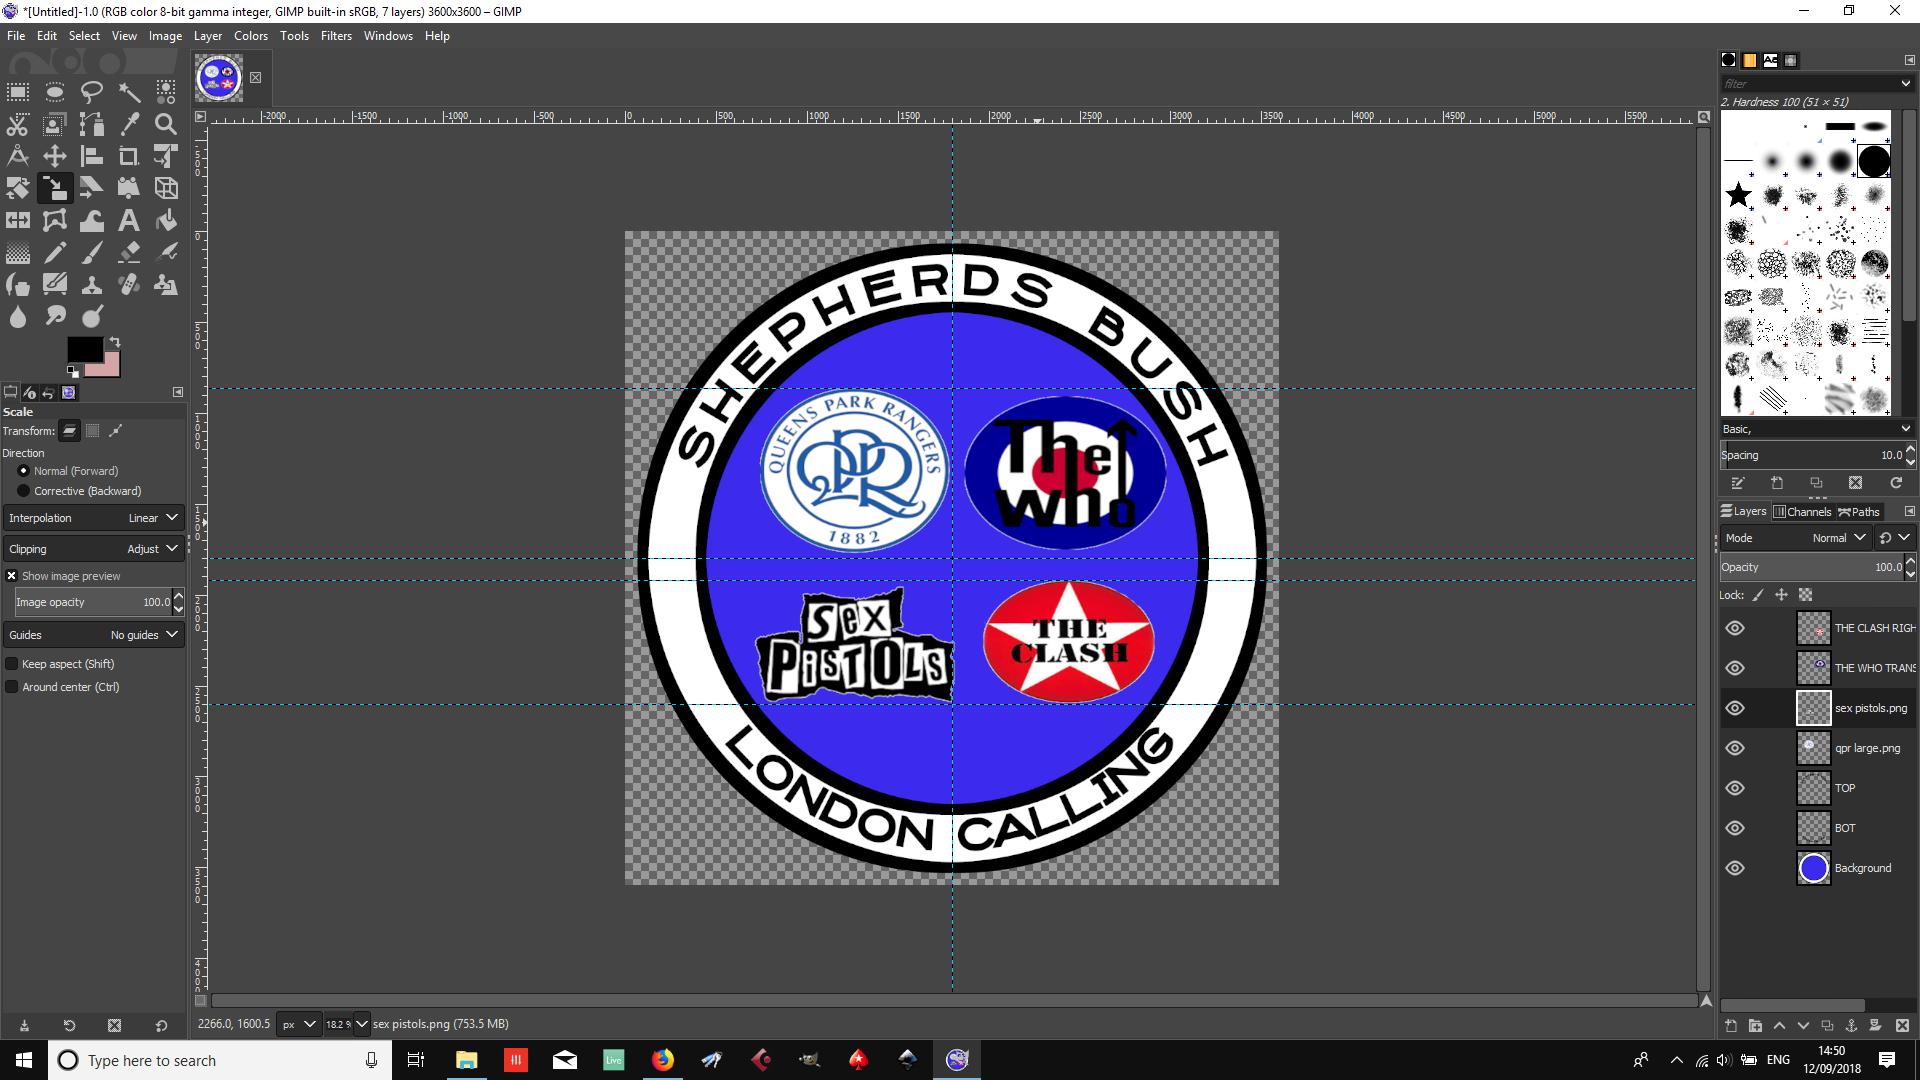
Task: Select the Free Select lasso tool
Action: coord(92,92)
